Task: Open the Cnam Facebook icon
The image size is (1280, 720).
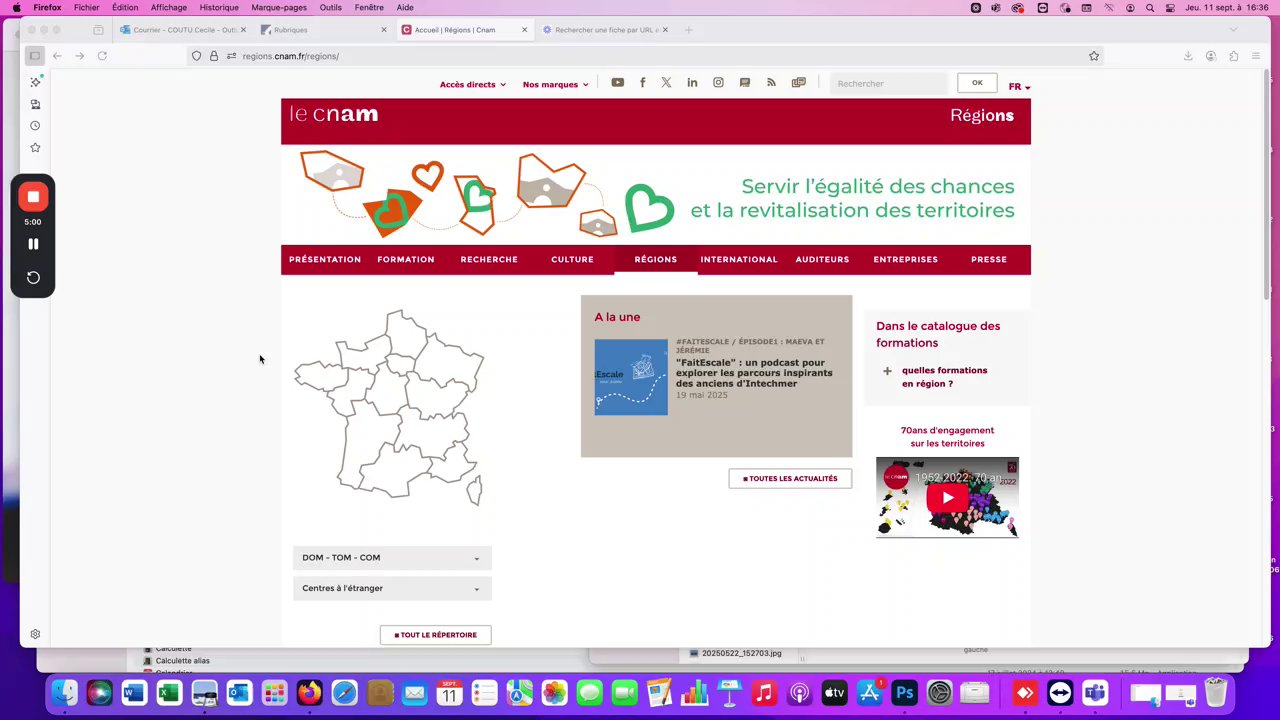Action: pyautogui.click(x=642, y=83)
